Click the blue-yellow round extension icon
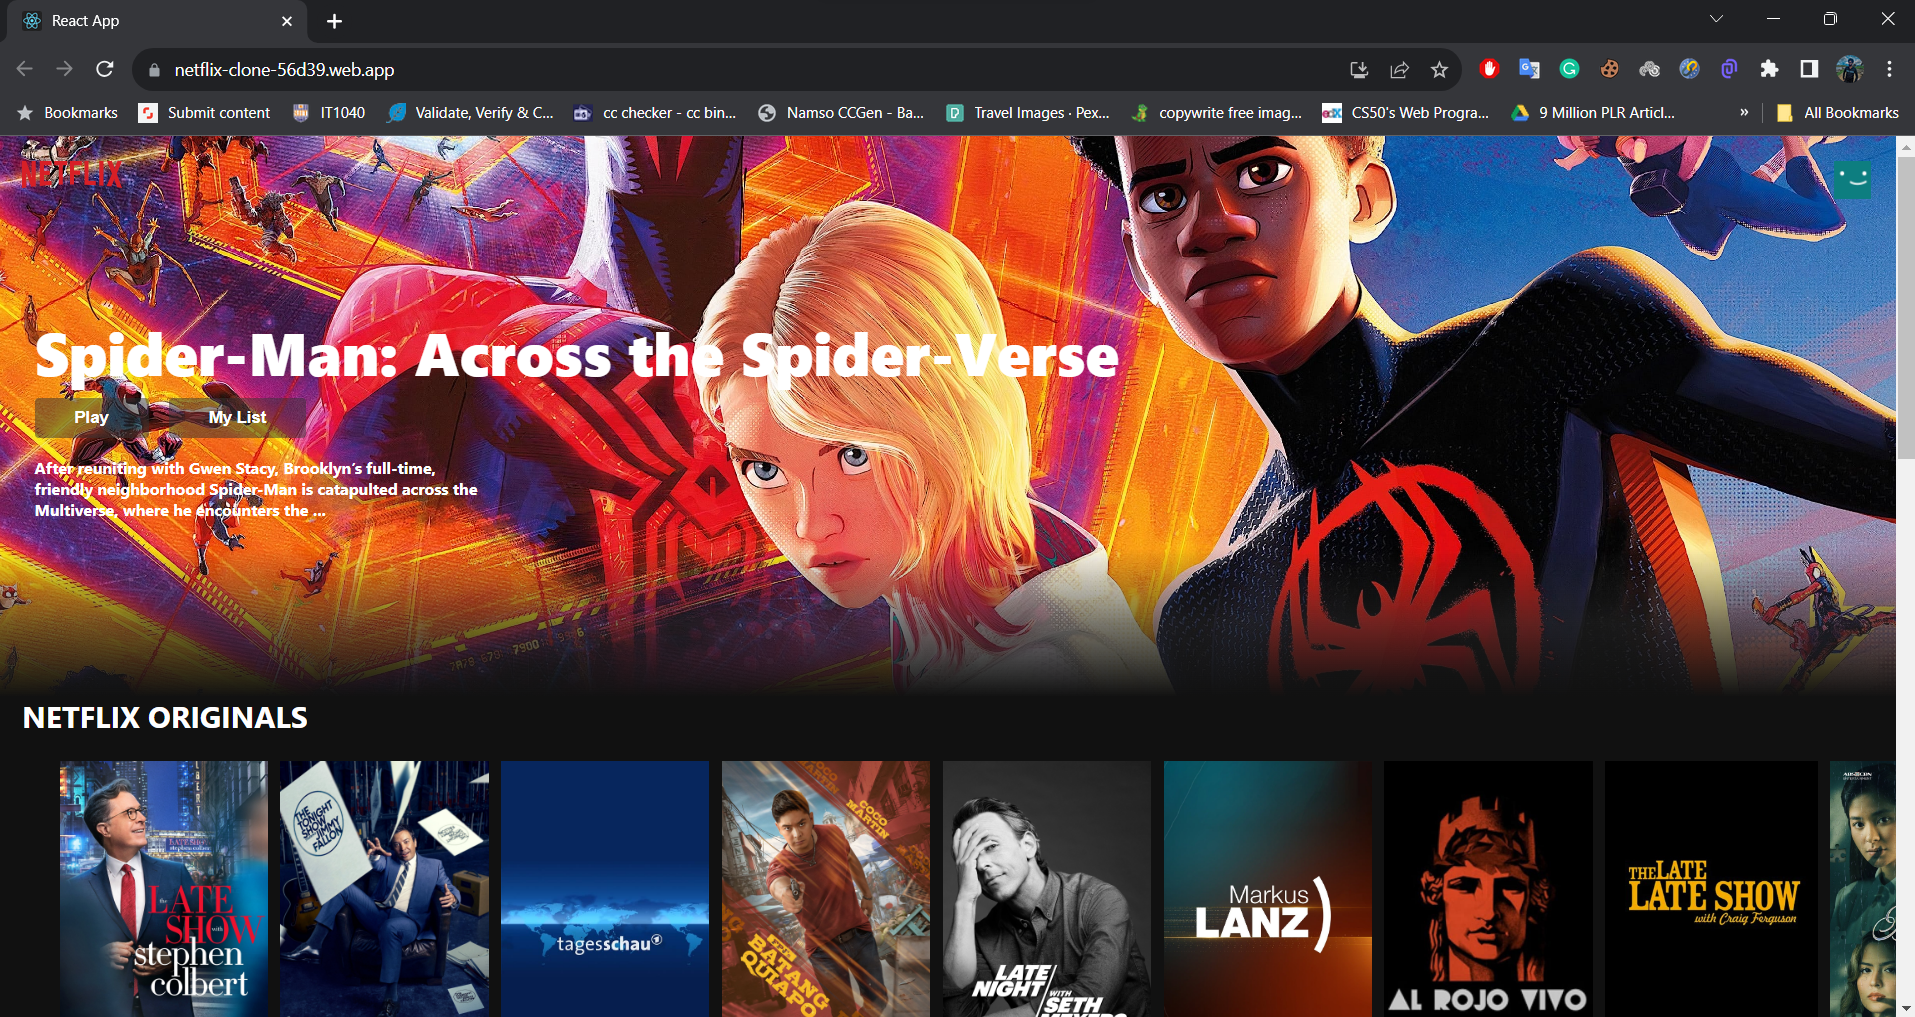This screenshot has height=1017, width=1915. (x=1689, y=69)
